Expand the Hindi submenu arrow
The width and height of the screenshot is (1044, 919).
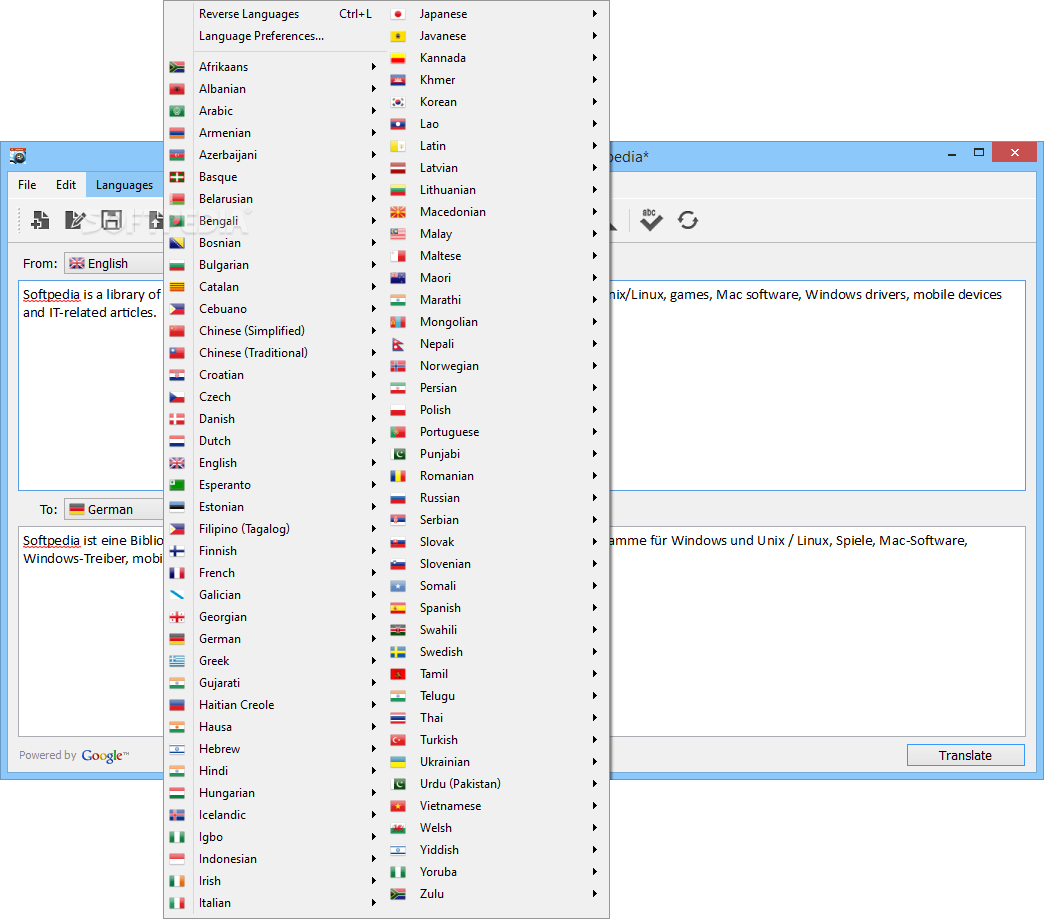coord(374,770)
